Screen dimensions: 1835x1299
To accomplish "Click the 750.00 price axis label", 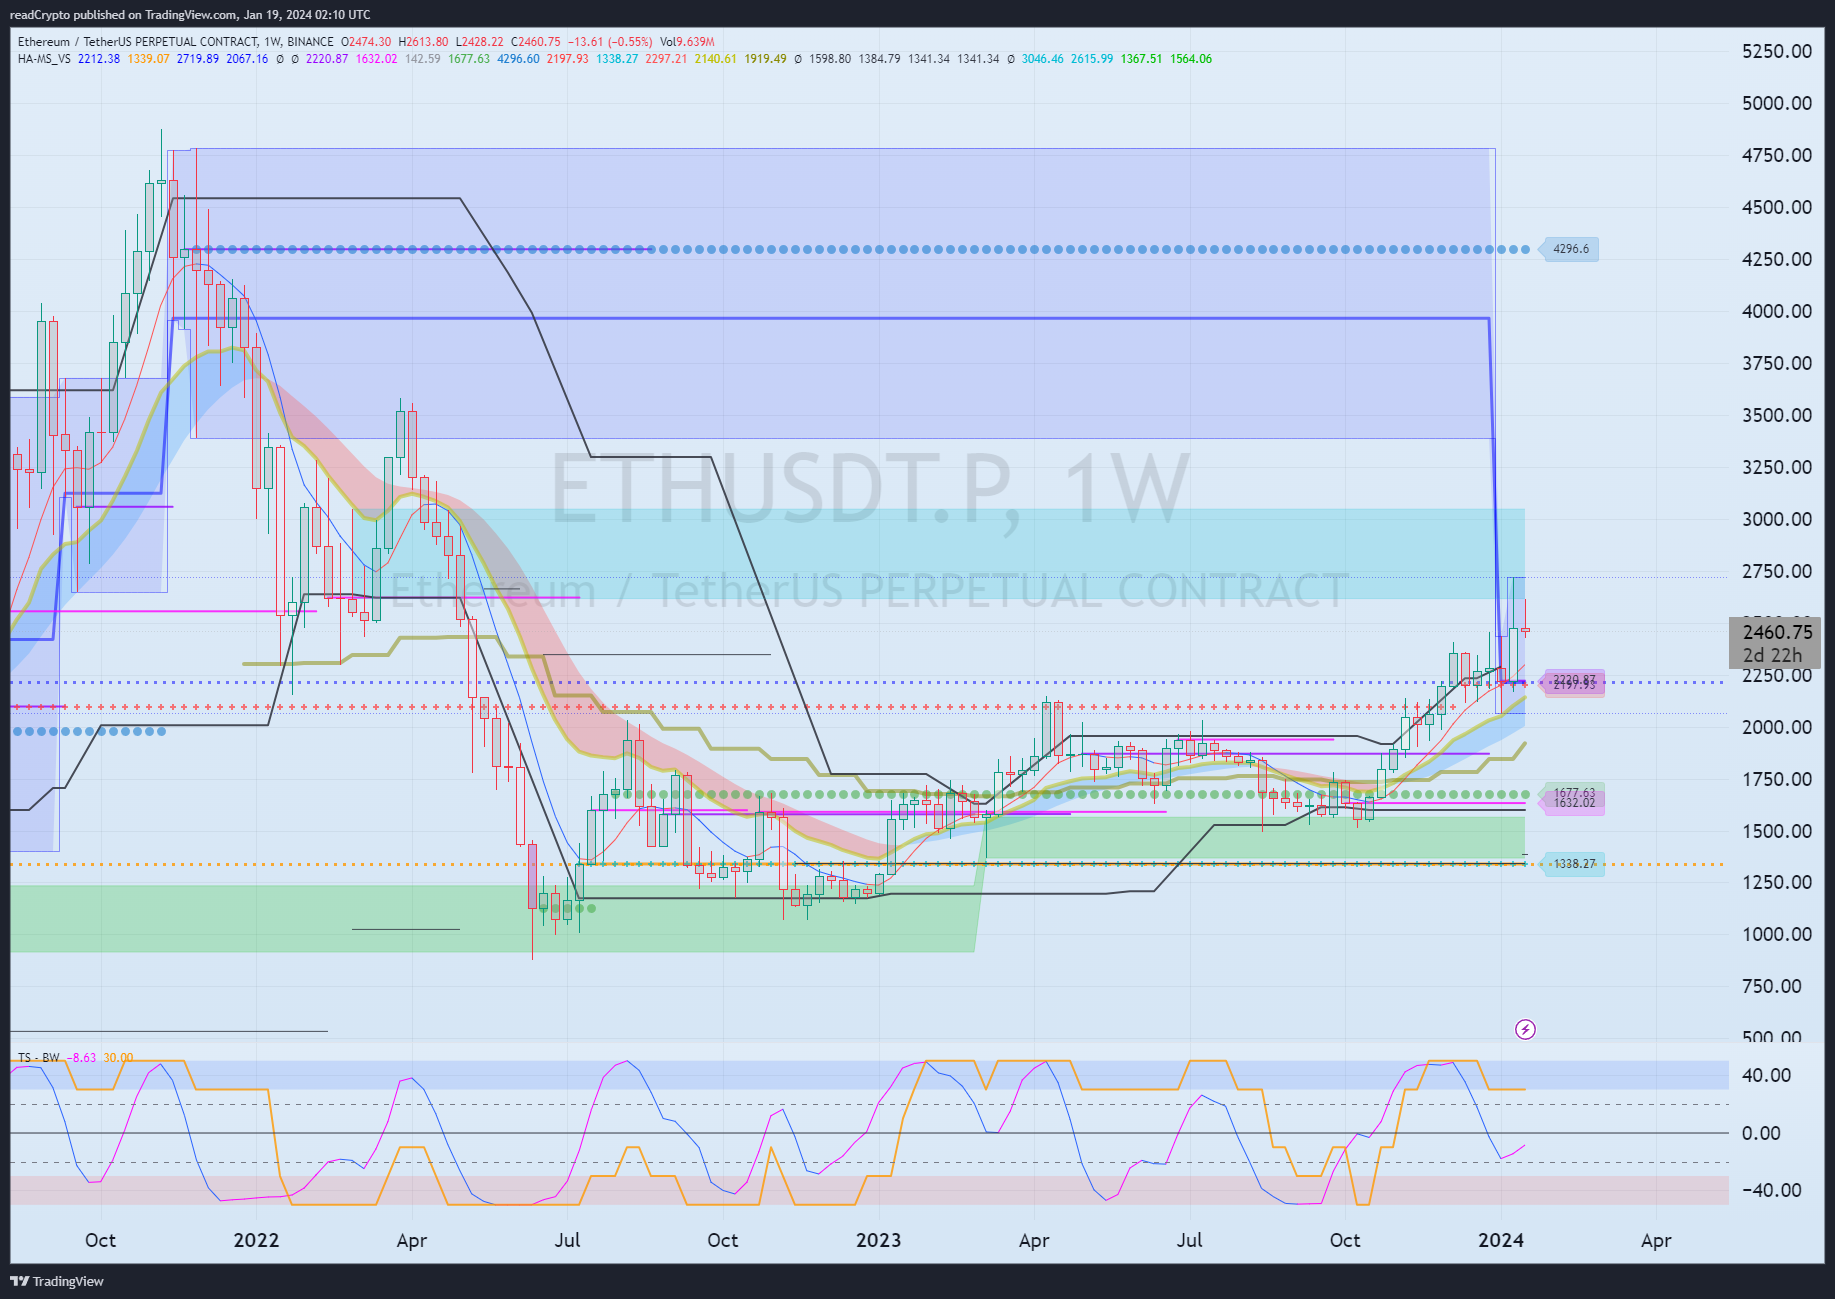I will coord(1772,986).
